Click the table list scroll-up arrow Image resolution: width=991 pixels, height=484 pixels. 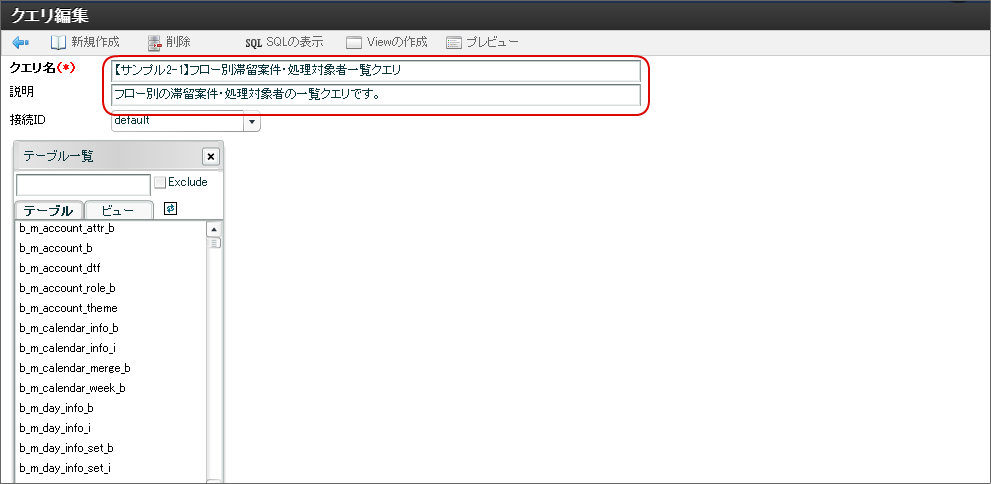[214, 229]
